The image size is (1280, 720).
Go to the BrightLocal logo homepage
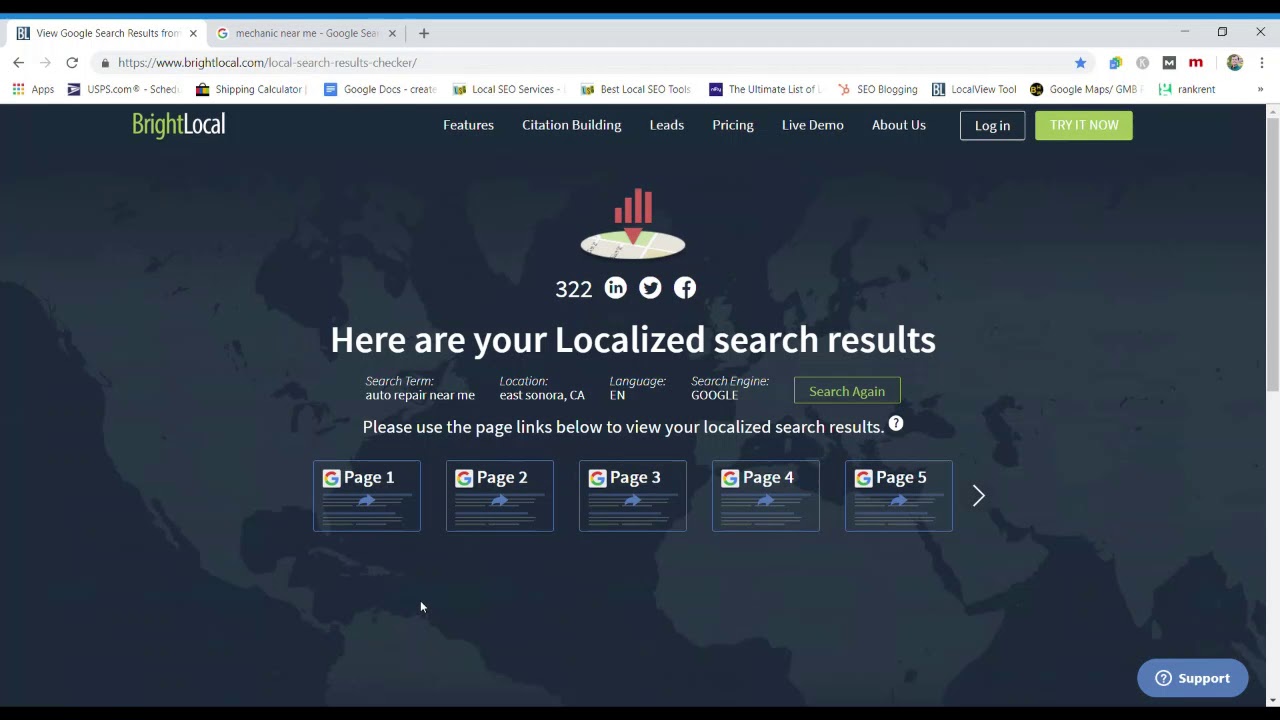[179, 125]
